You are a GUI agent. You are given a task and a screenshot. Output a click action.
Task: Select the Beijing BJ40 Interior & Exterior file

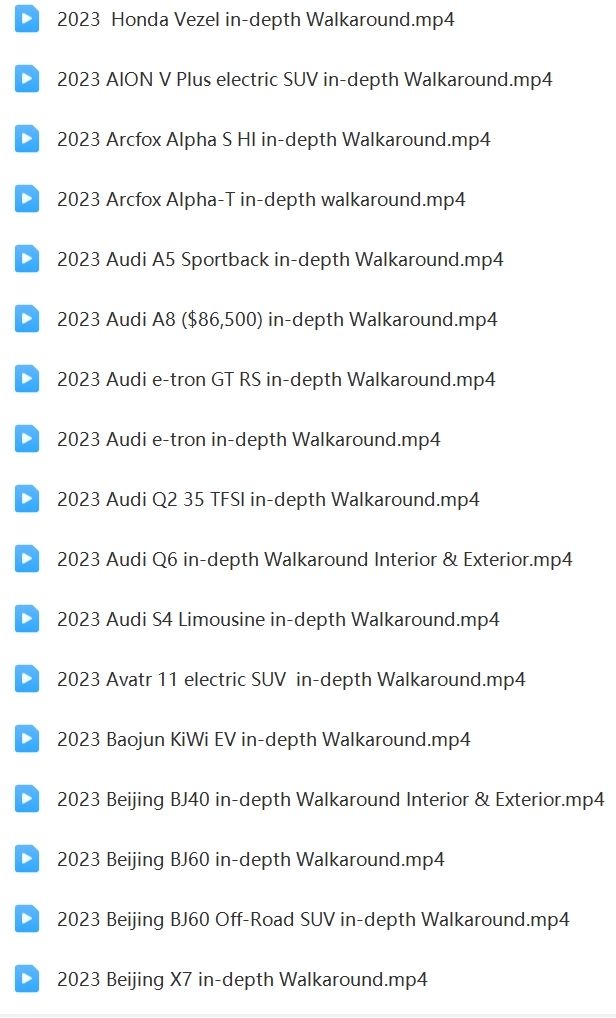330,799
